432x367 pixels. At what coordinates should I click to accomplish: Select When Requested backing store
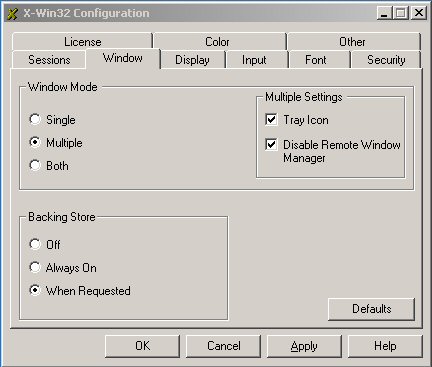point(80,291)
